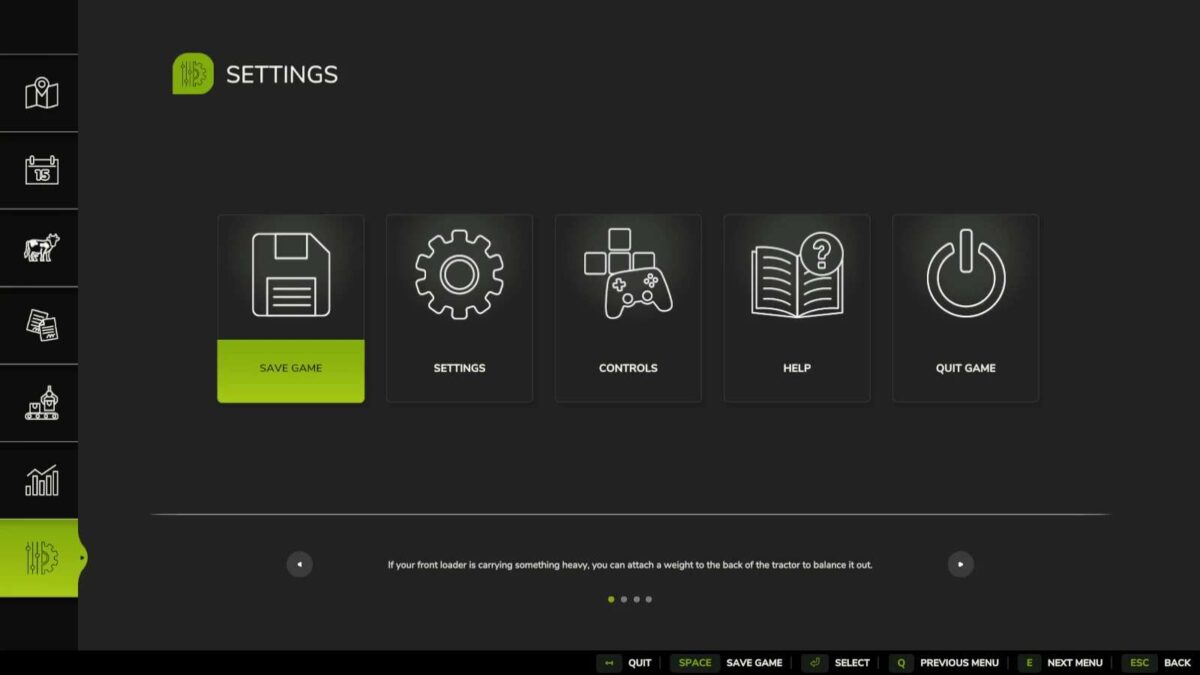Select the second tip page dot
The image size is (1200, 675).
624,599
